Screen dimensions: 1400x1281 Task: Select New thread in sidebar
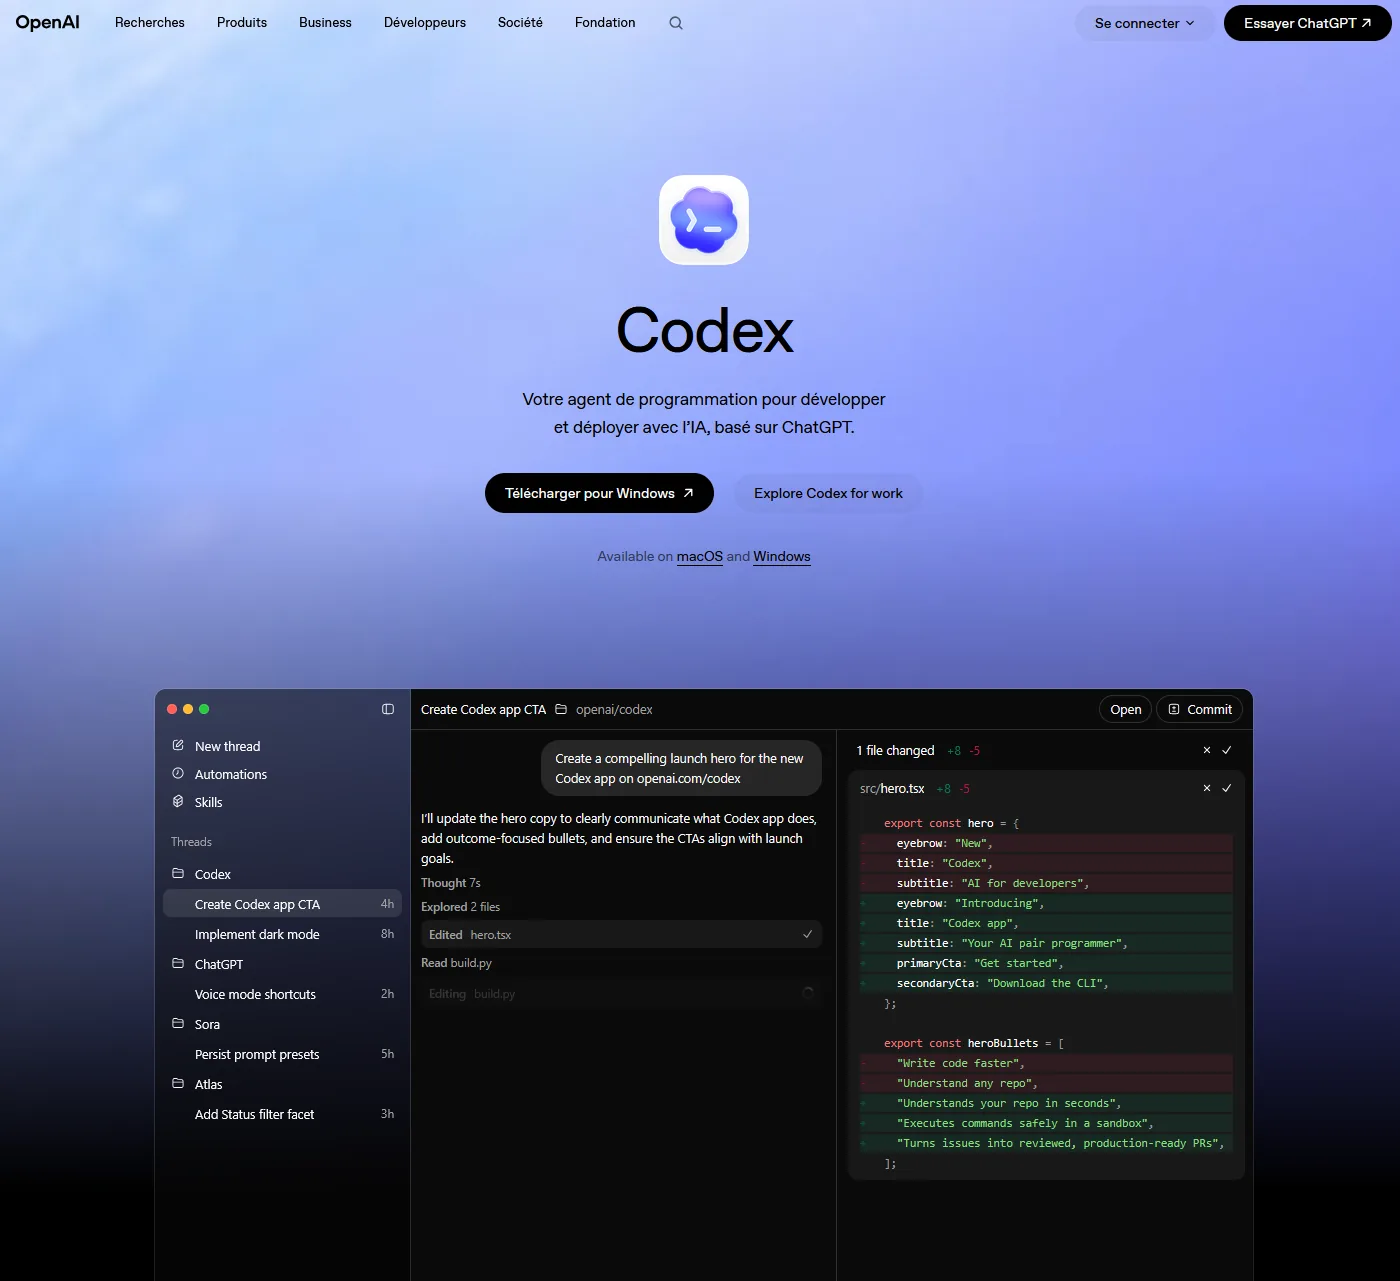pyautogui.click(x=227, y=746)
